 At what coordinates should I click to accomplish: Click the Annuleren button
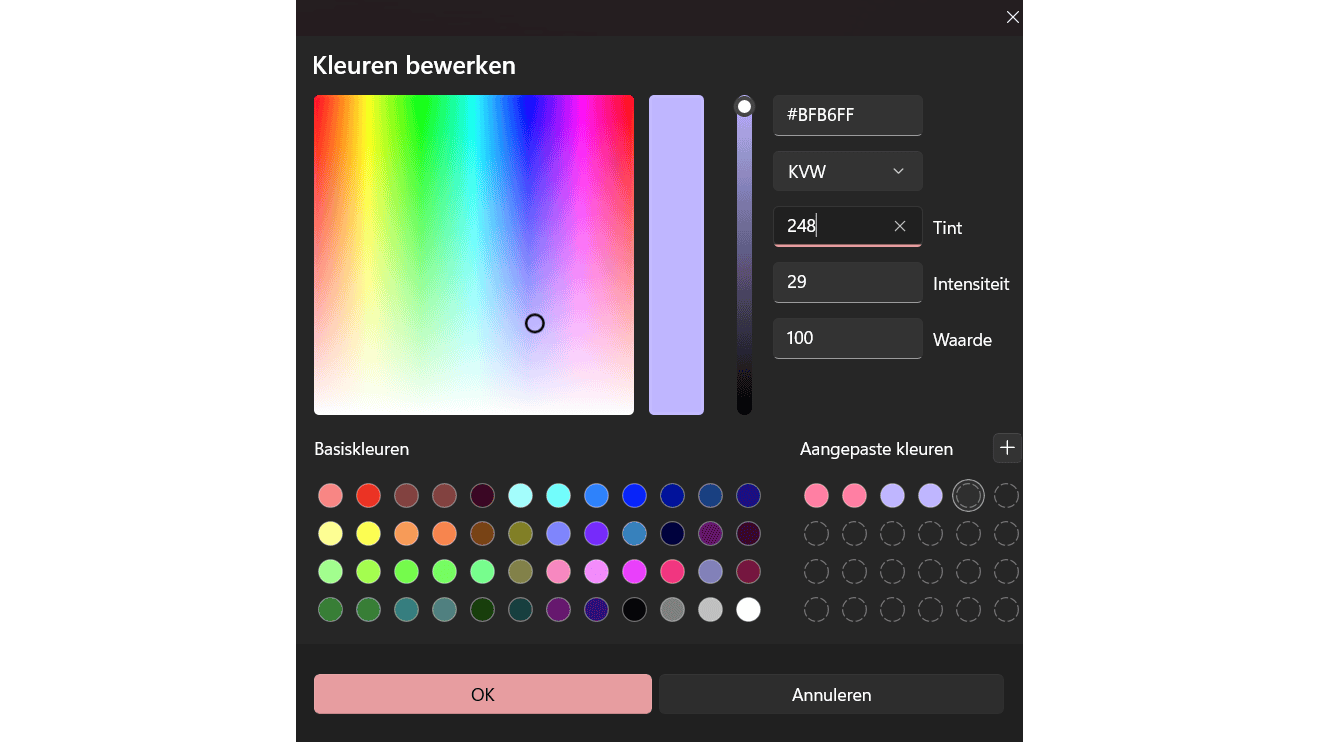click(831, 694)
